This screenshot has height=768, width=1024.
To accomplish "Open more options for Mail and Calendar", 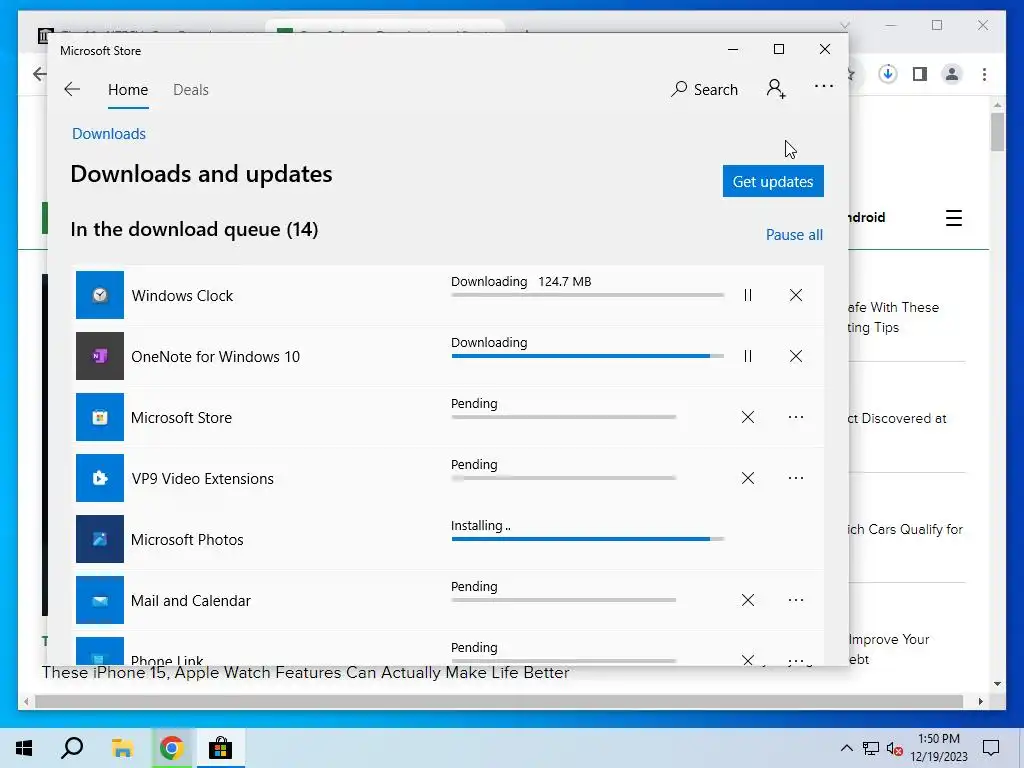I will [795, 600].
